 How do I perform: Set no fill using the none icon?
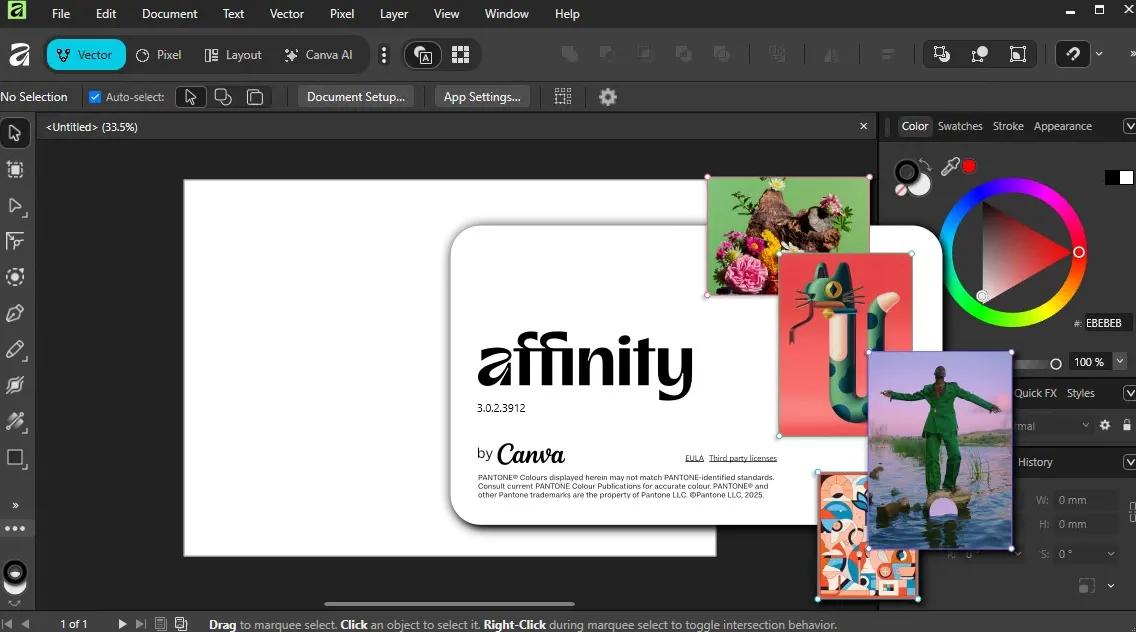(x=901, y=190)
